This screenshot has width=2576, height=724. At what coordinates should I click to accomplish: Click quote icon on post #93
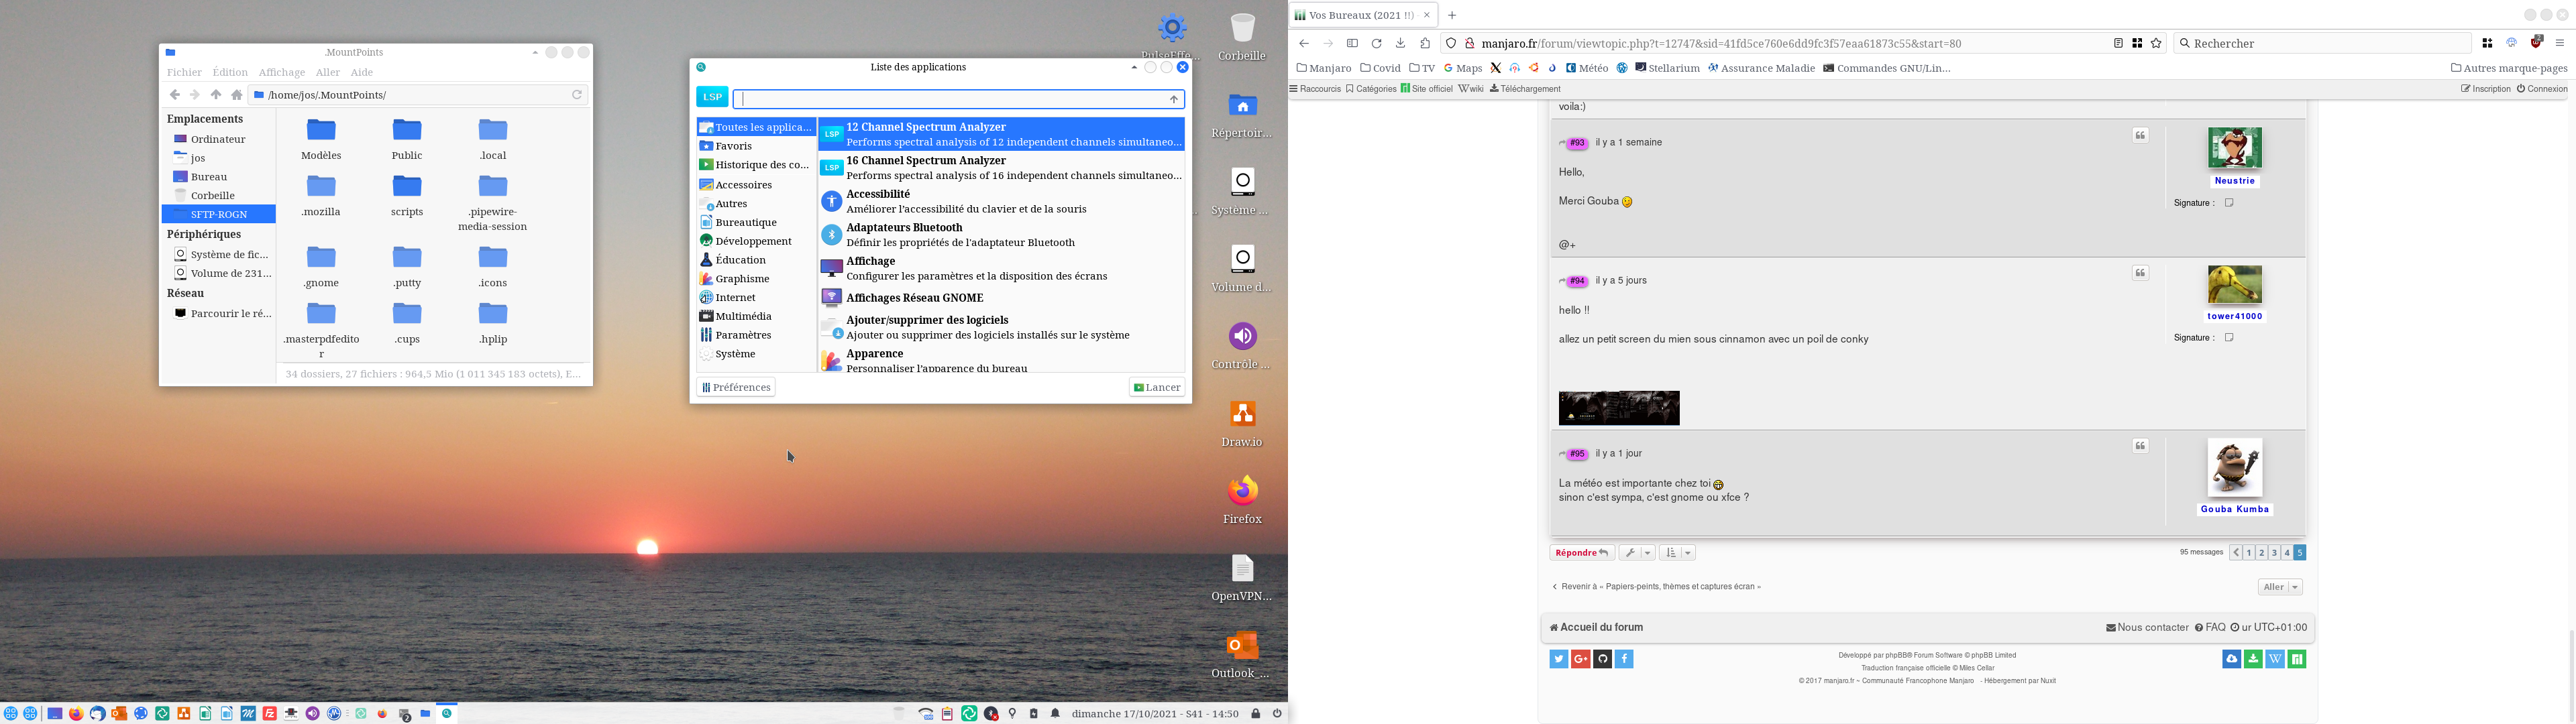click(x=2140, y=136)
